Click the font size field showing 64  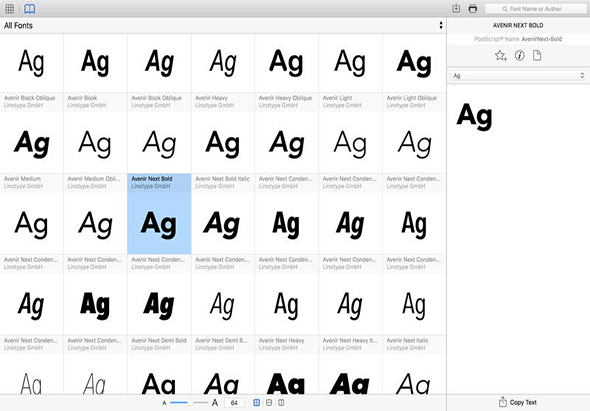tap(234, 403)
